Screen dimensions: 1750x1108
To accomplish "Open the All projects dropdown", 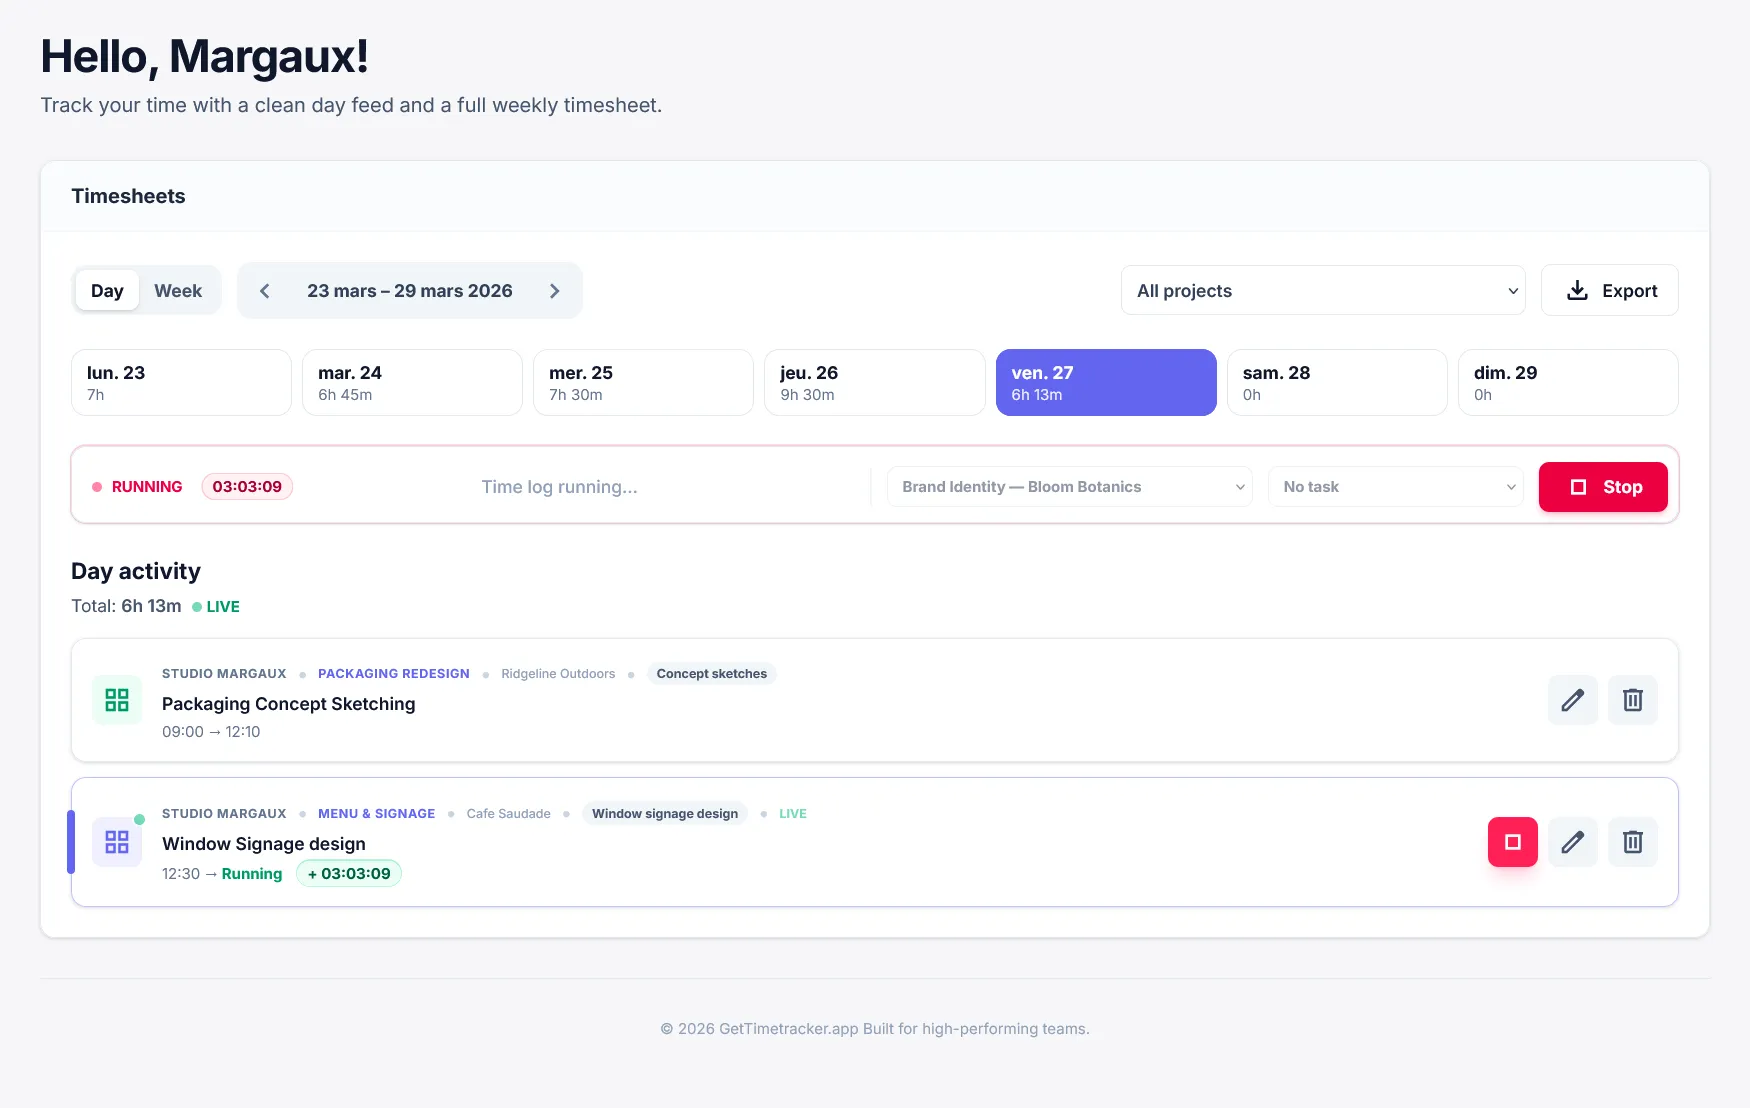I will tap(1322, 290).
